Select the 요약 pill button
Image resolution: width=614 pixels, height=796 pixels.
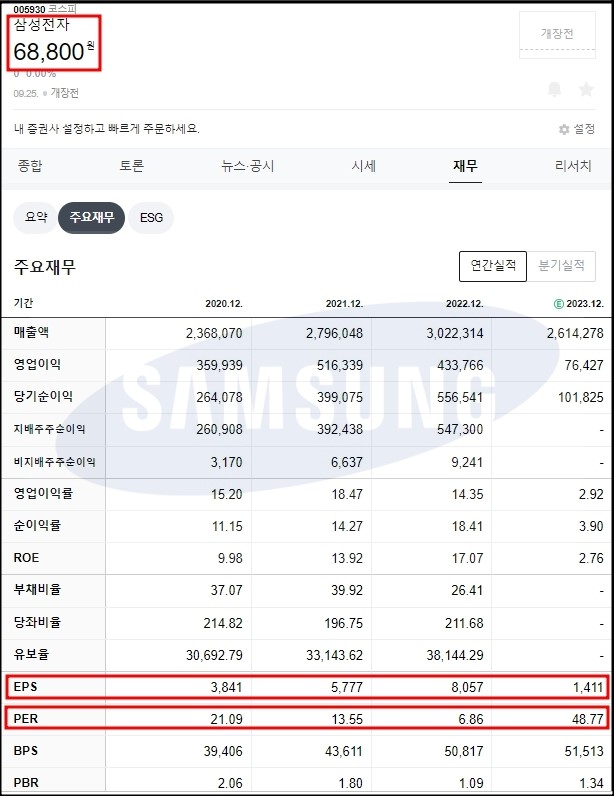click(36, 217)
